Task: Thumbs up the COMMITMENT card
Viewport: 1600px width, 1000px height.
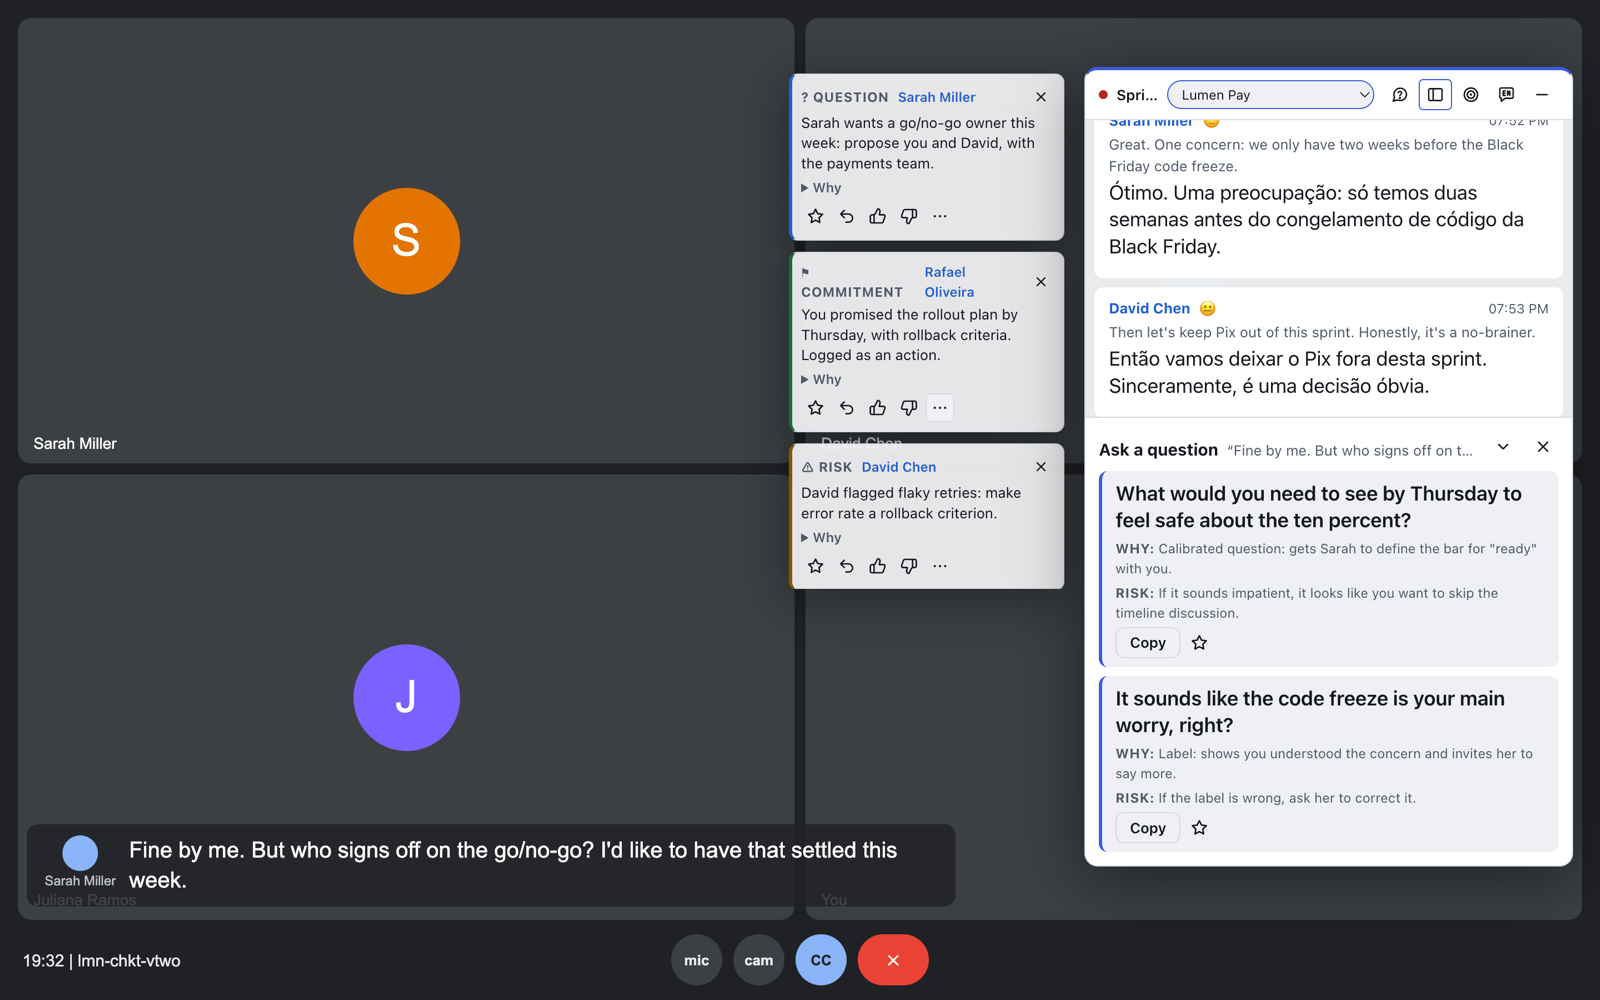Action: tap(878, 408)
